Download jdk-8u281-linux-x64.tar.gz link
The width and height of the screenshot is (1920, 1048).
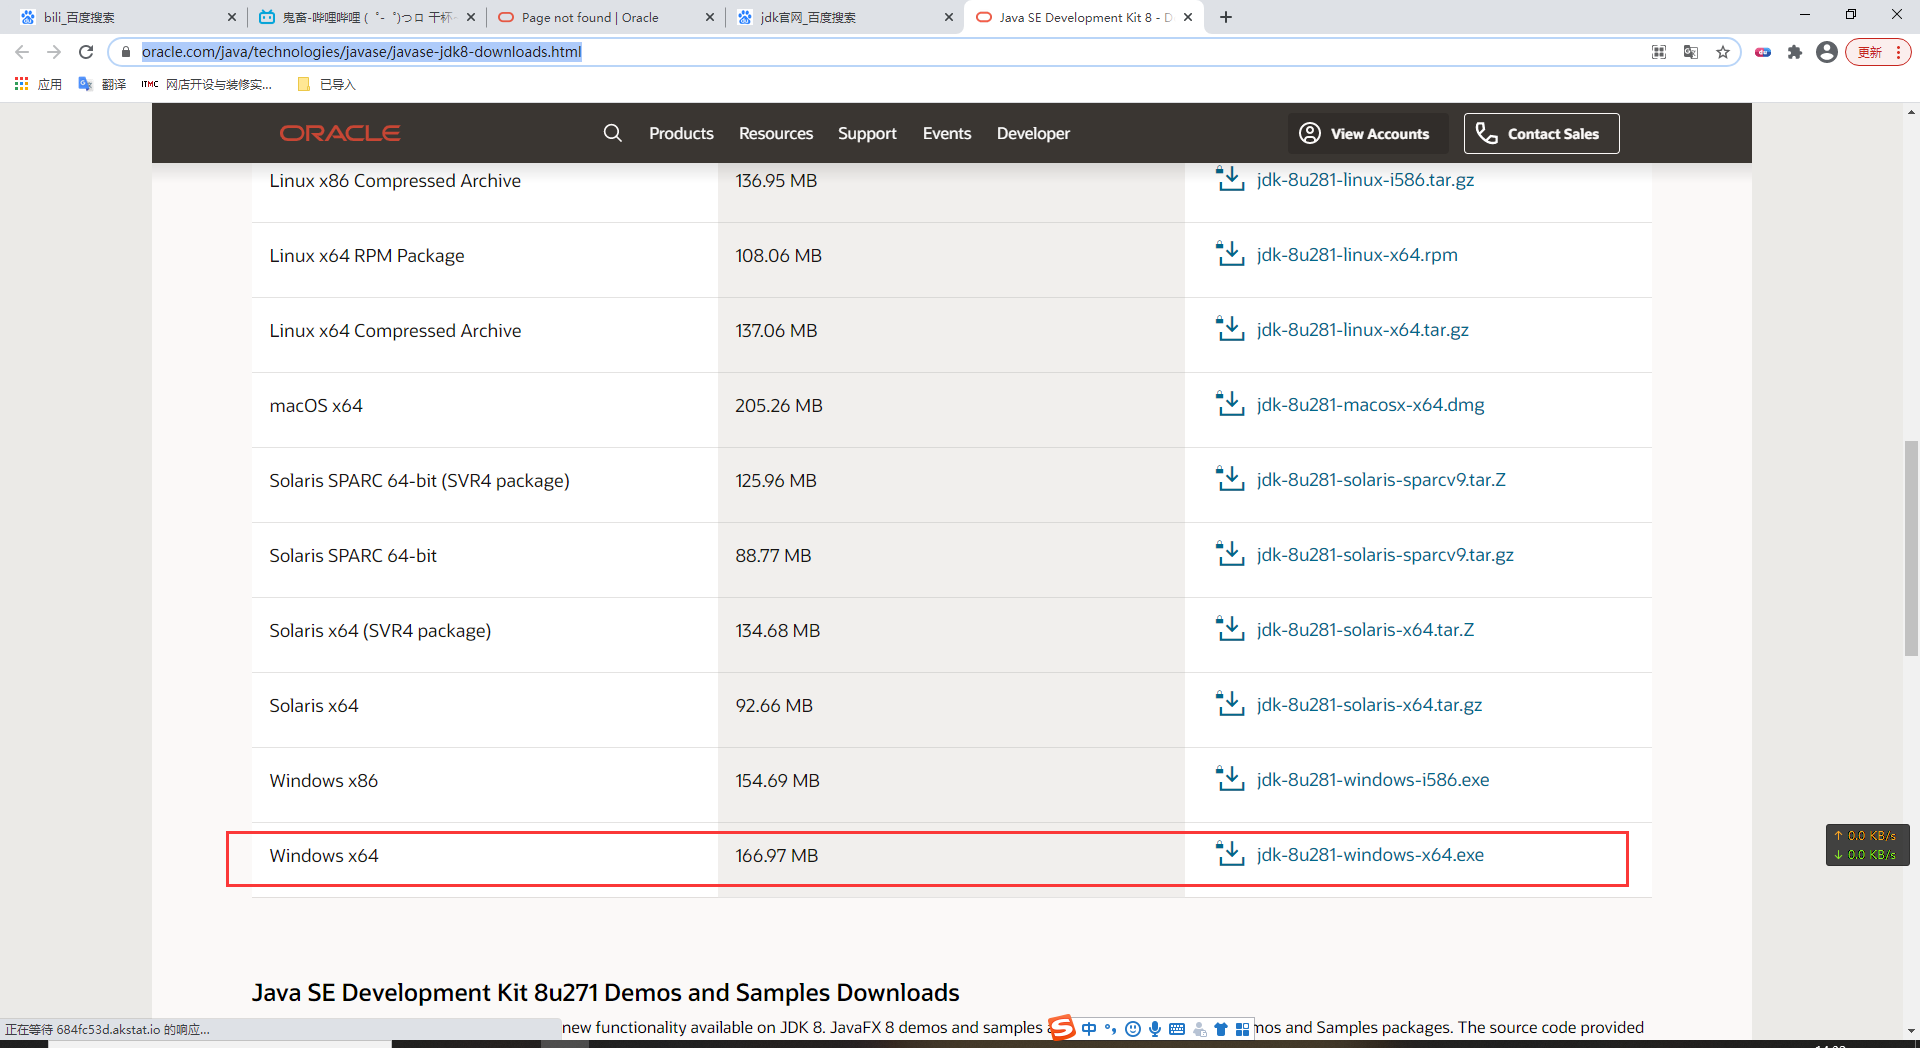click(1362, 329)
